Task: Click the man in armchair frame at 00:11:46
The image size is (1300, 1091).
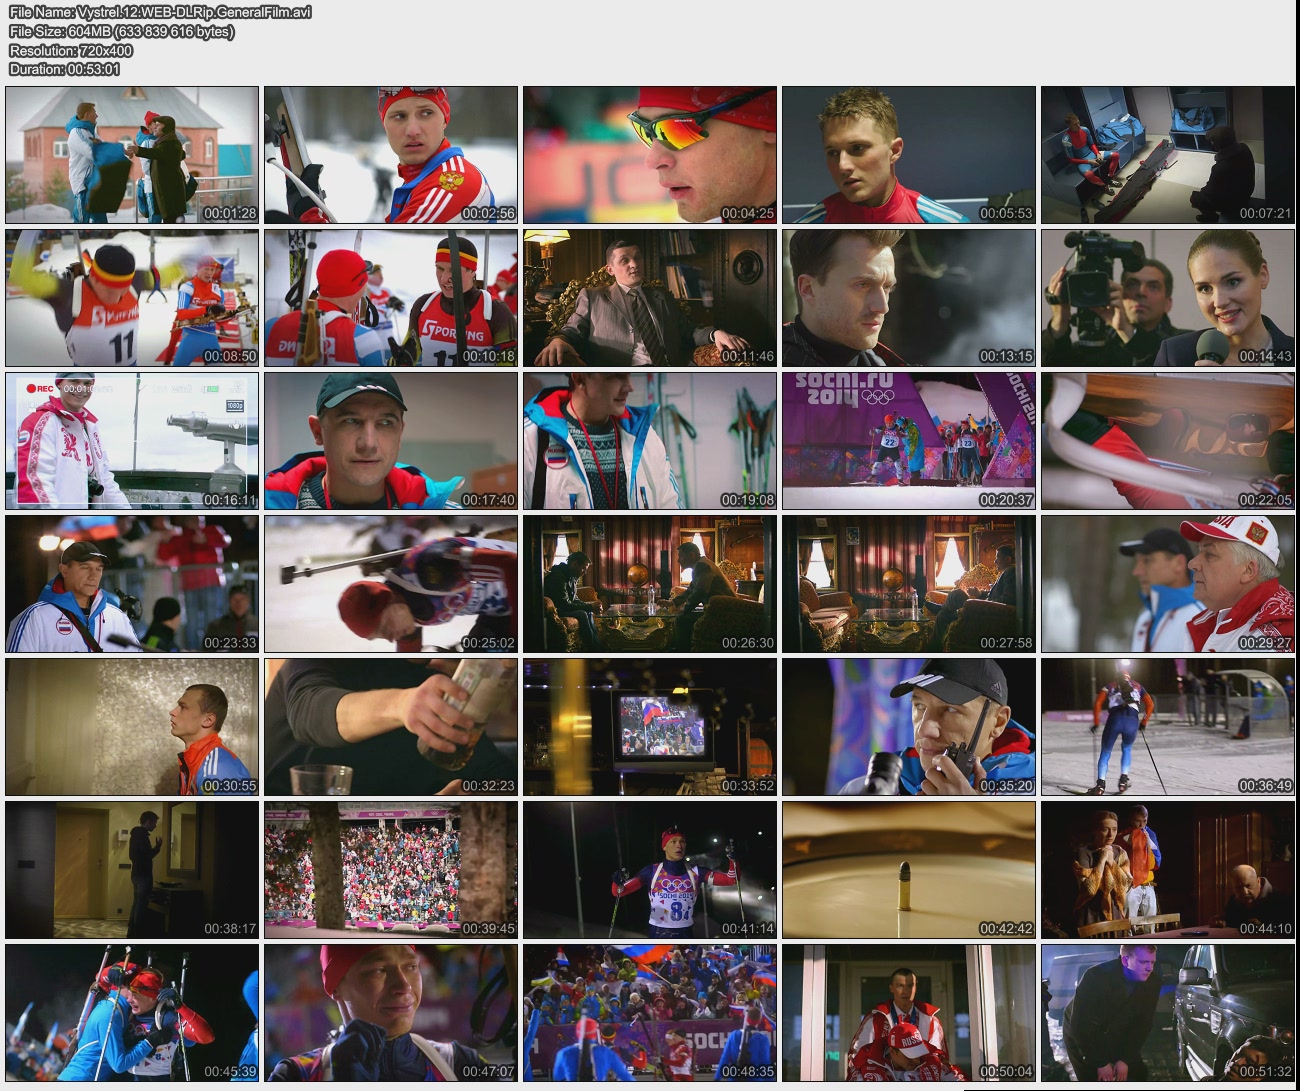Action: click(649, 298)
